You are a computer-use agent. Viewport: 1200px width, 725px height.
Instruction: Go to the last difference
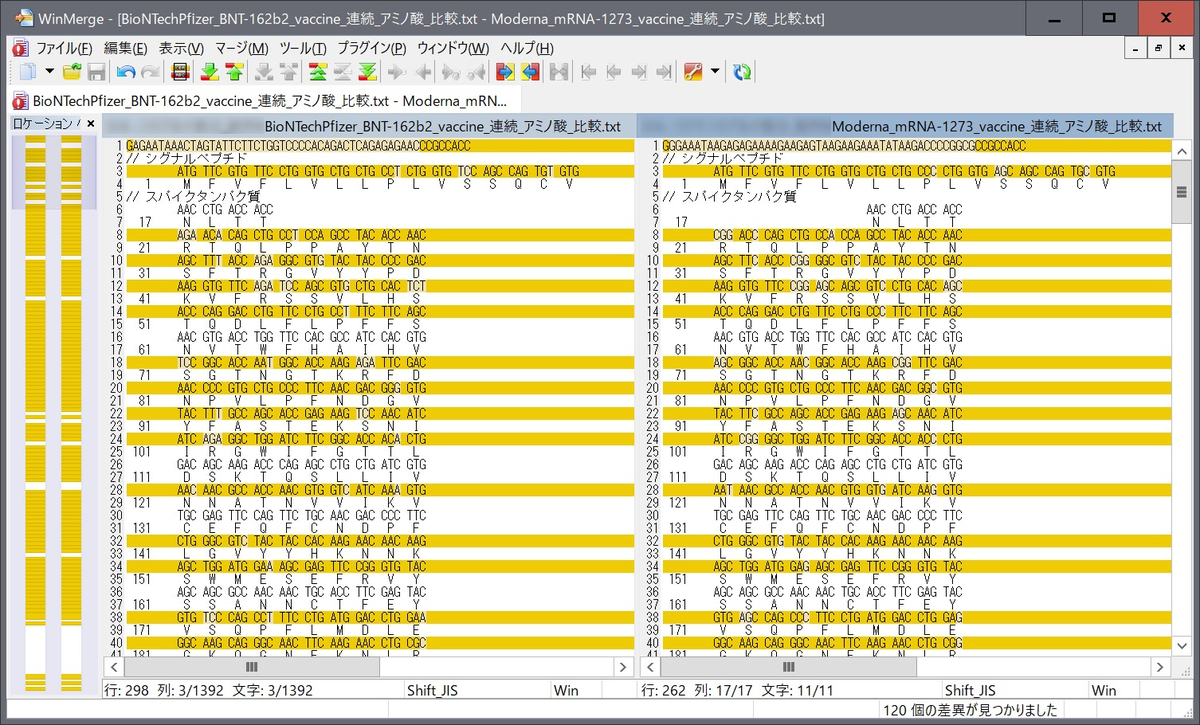(x=368, y=72)
